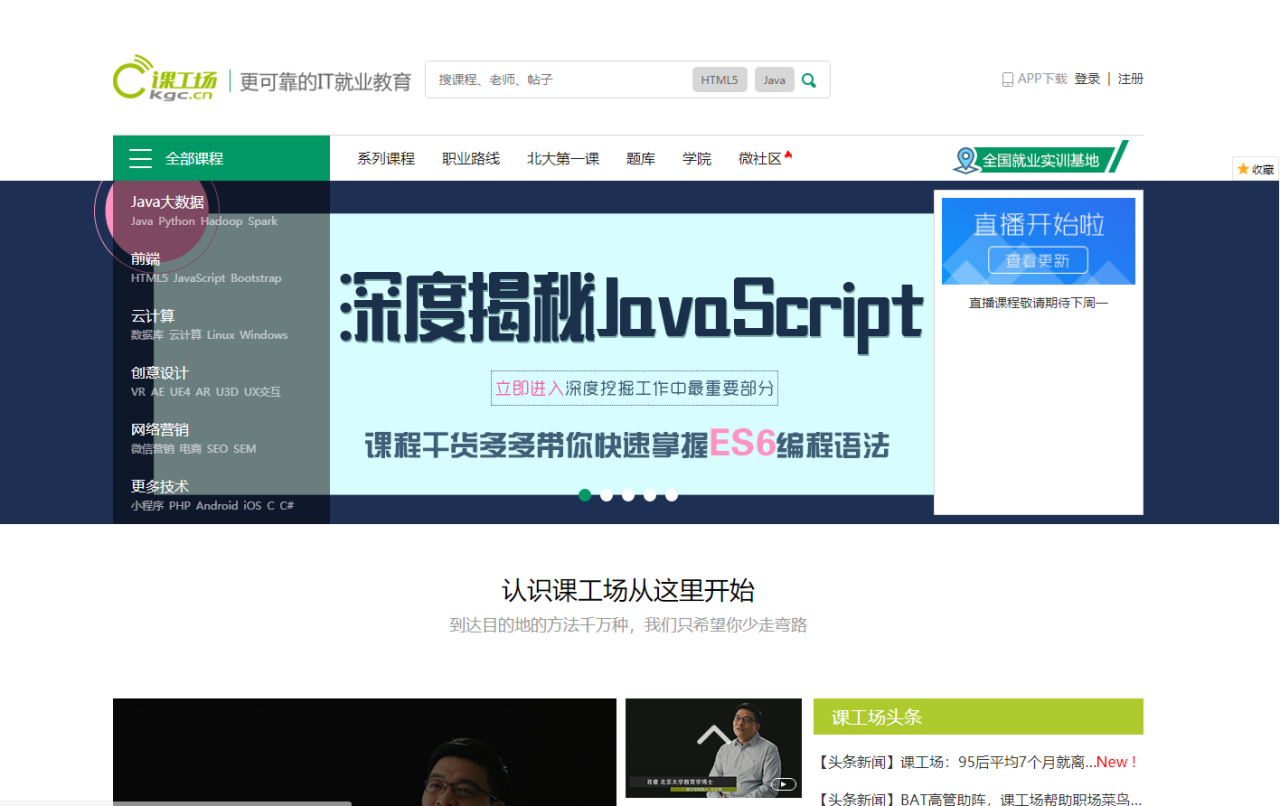Open the 职业路线 navigation tab
The width and height of the screenshot is (1280, 806).
pyautogui.click(x=471, y=159)
